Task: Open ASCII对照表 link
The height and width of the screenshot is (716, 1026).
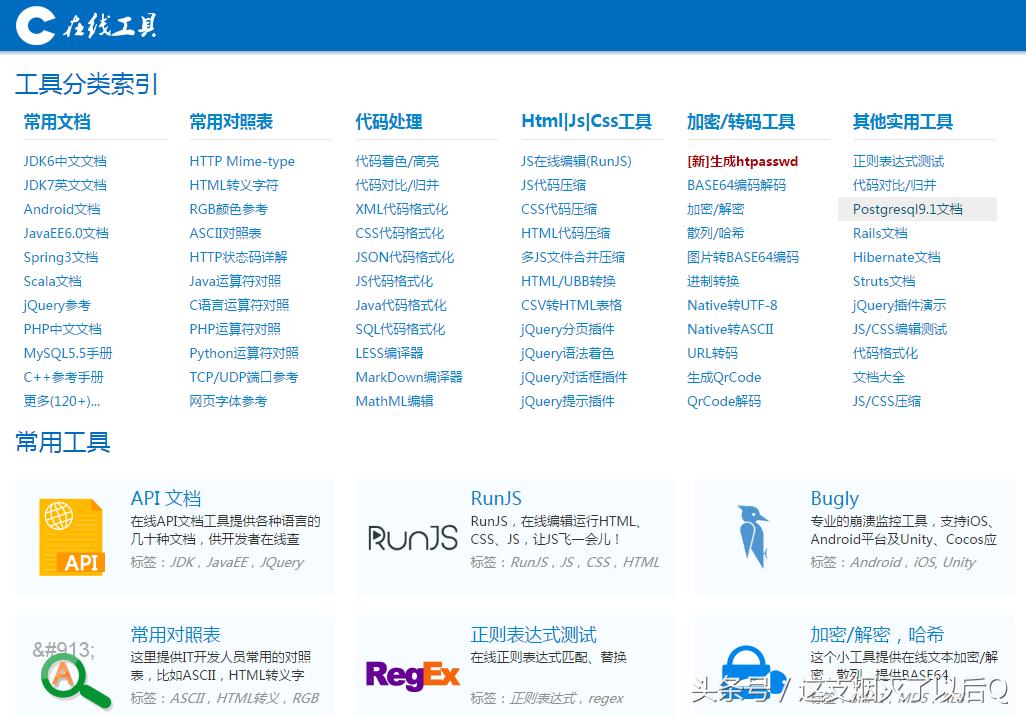Action: pyautogui.click(x=225, y=233)
